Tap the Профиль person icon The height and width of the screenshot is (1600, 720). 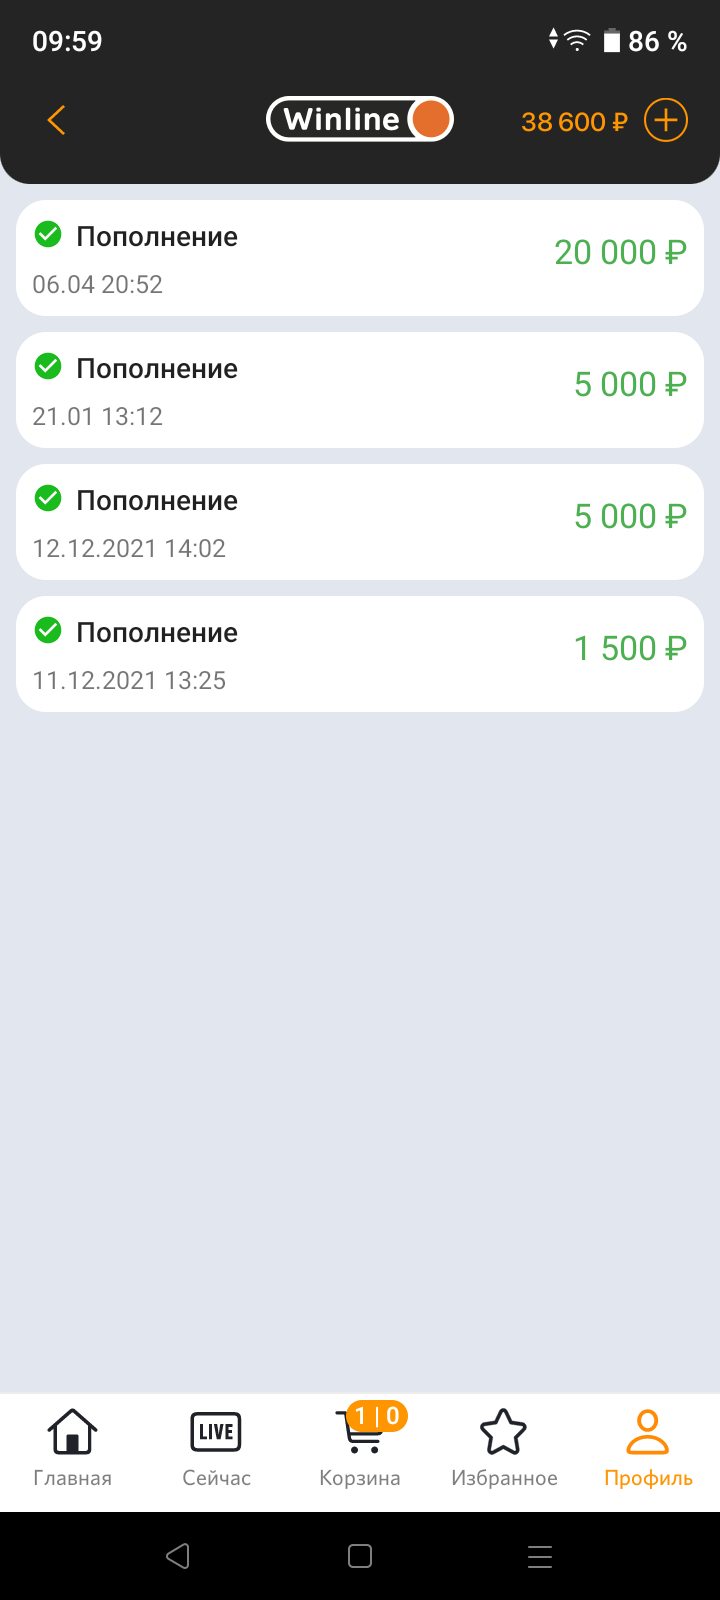pos(648,1432)
